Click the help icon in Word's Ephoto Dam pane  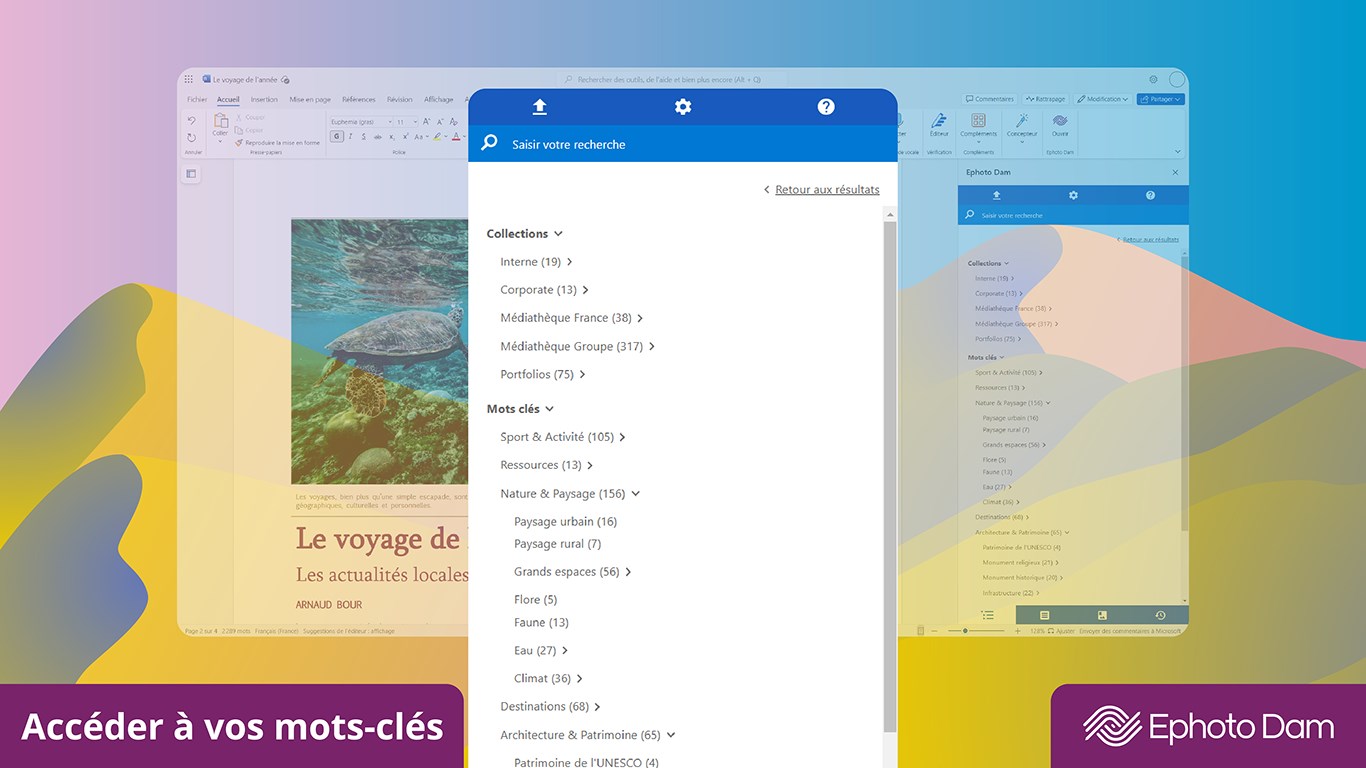tap(1150, 195)
